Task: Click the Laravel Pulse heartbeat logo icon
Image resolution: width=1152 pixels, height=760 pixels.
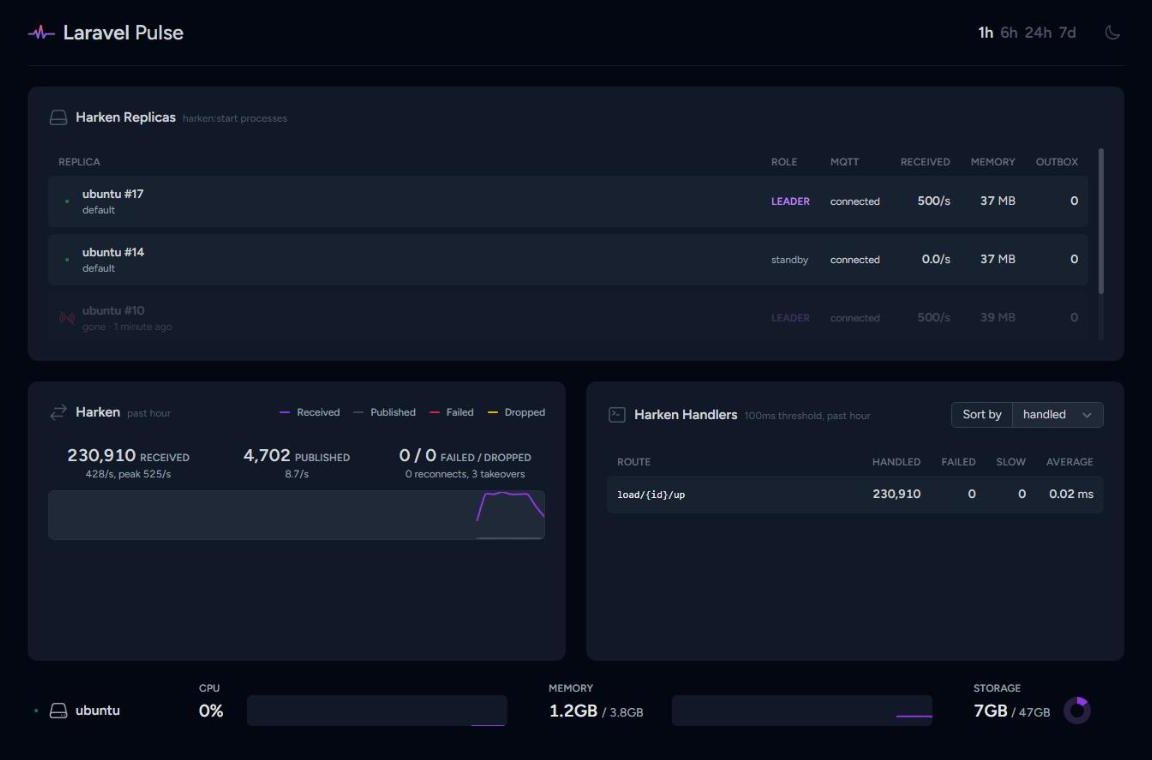Action: tap(41, 32)
